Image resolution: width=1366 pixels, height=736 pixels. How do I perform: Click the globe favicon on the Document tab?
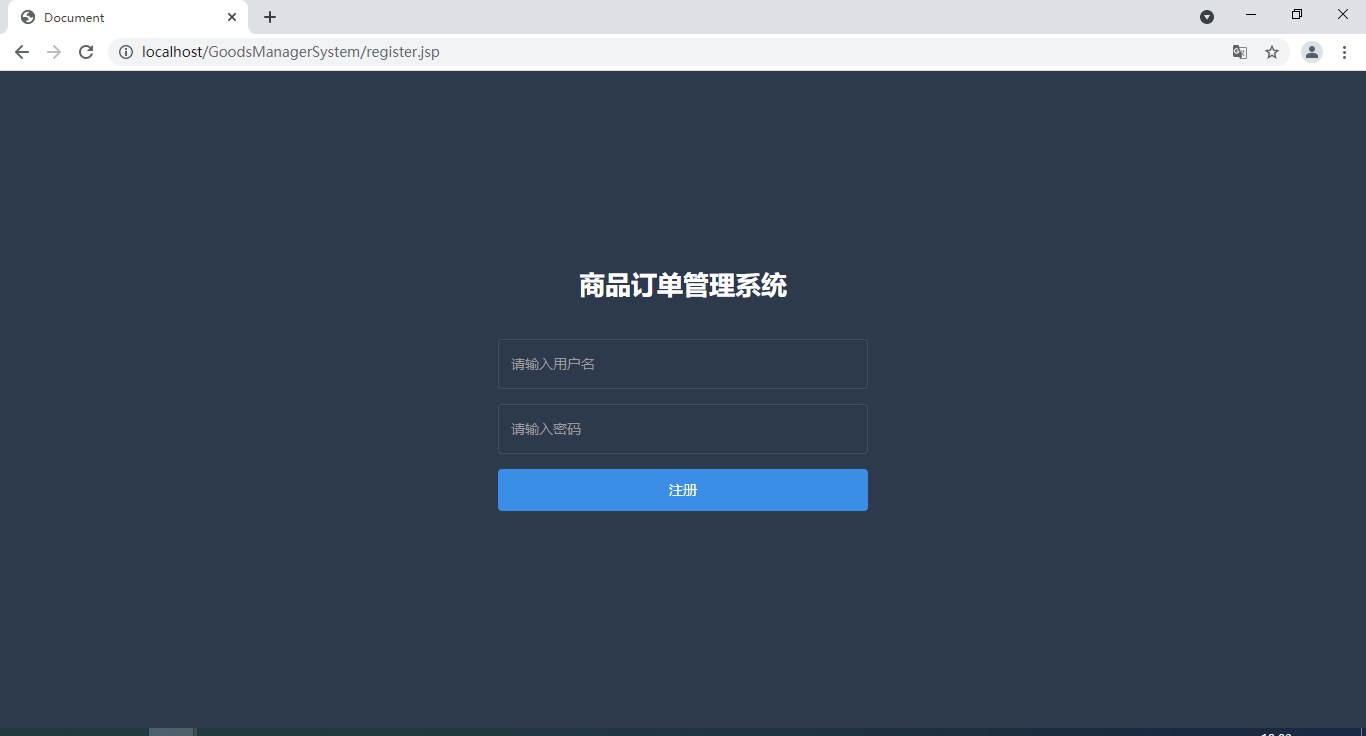[28, 17]
